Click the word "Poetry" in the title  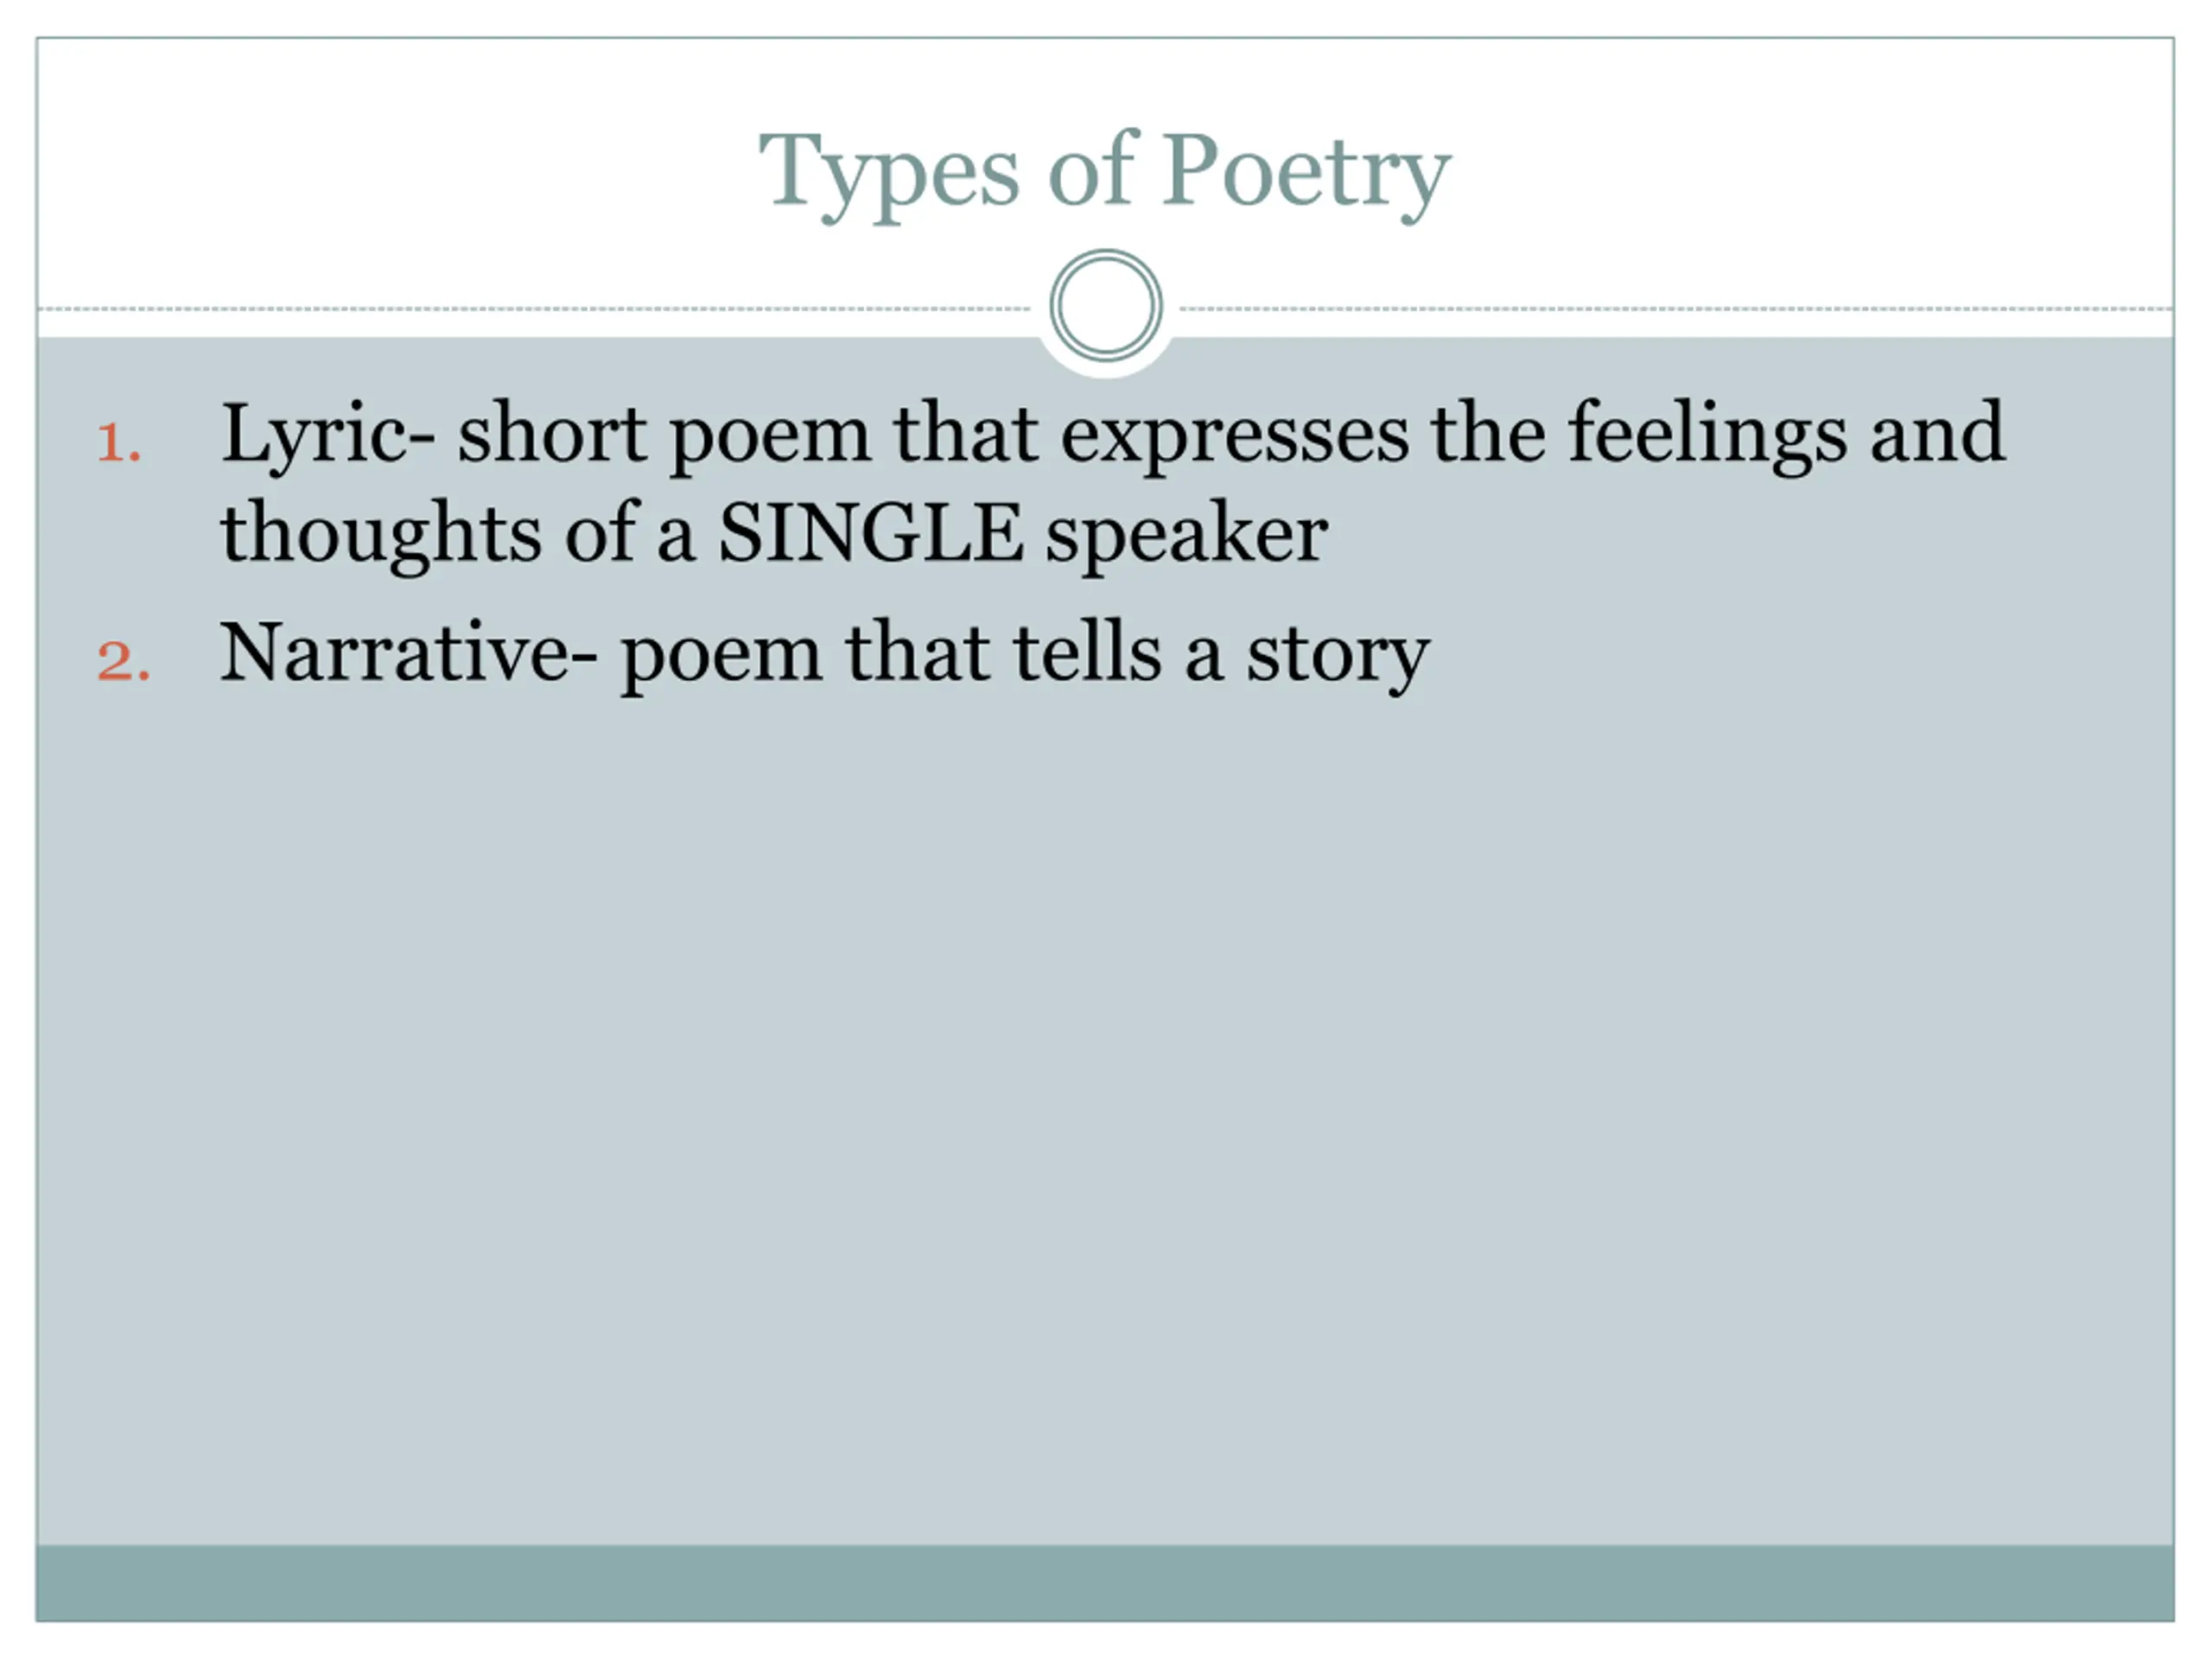point(1306,177)
